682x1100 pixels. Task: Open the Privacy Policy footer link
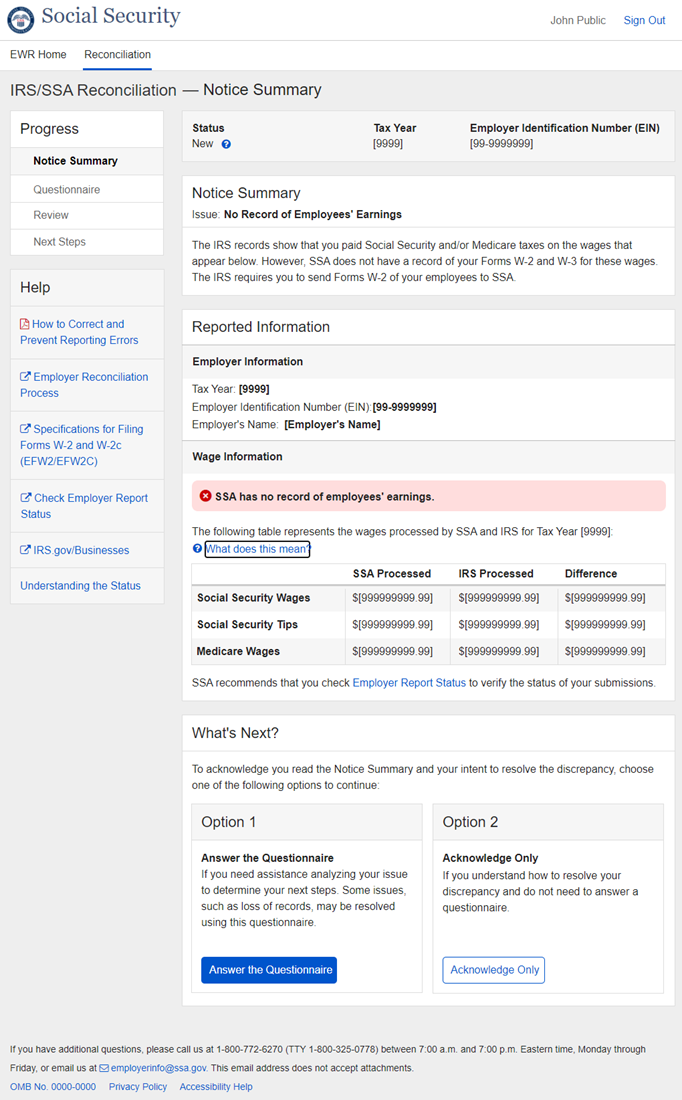[138, 1087]
